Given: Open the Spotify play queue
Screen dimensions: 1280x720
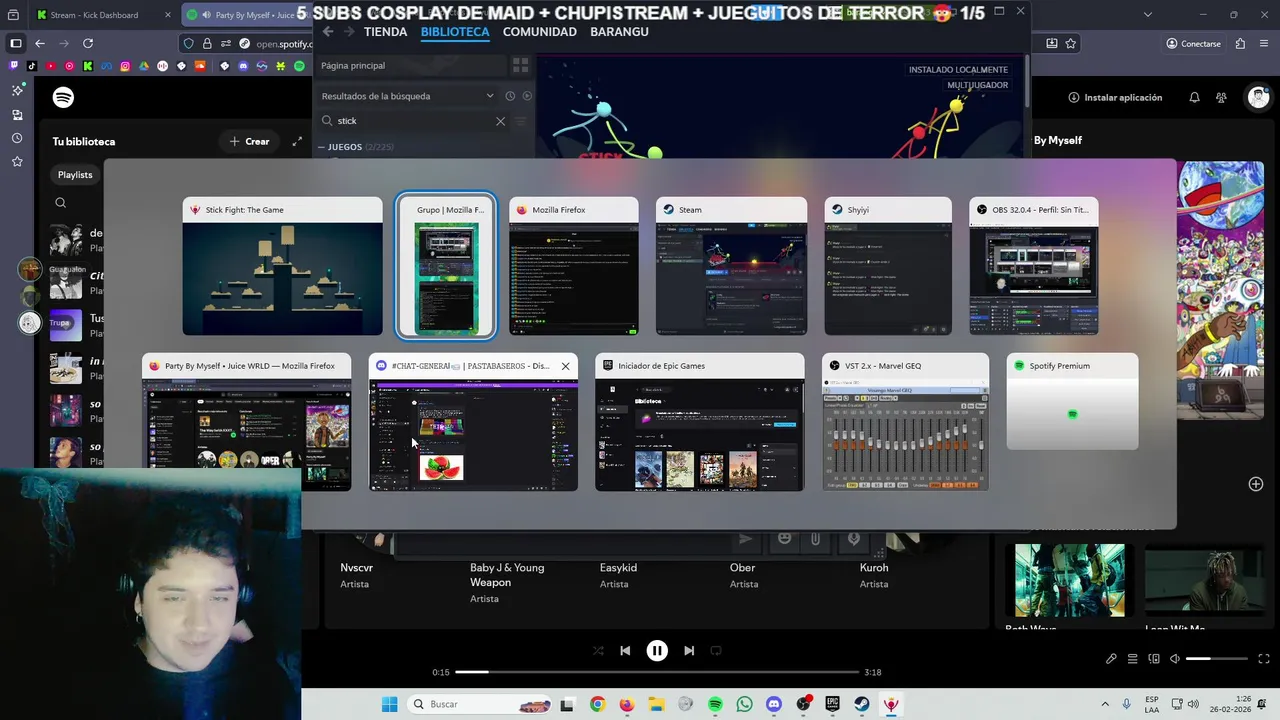Looking at the screenshot, I should [x=1132, y=659].
